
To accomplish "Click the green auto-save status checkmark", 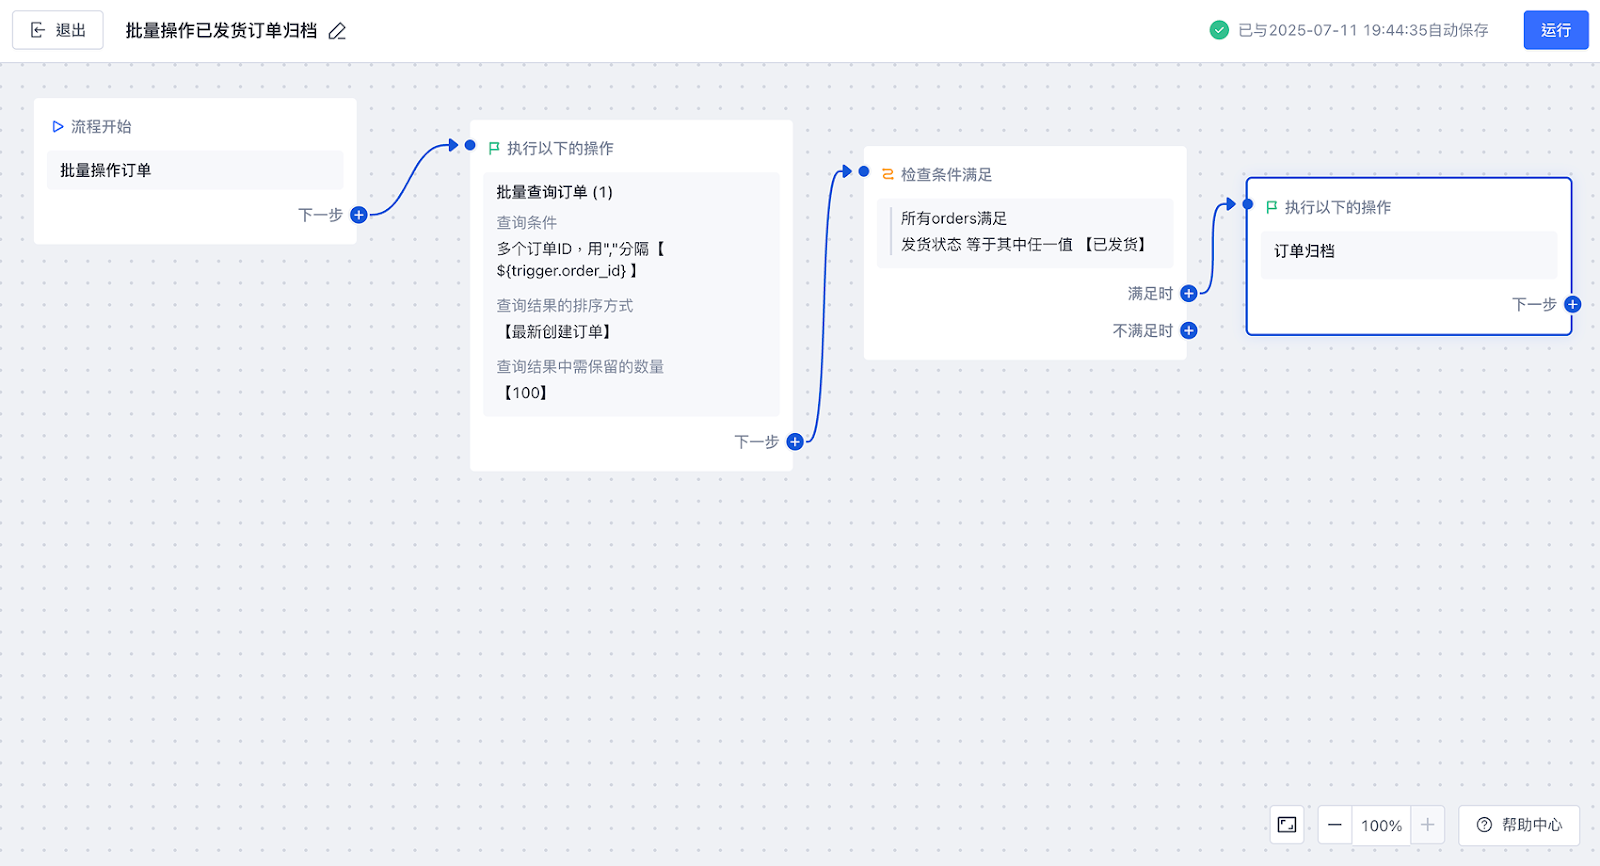I will coord(1219,30).
